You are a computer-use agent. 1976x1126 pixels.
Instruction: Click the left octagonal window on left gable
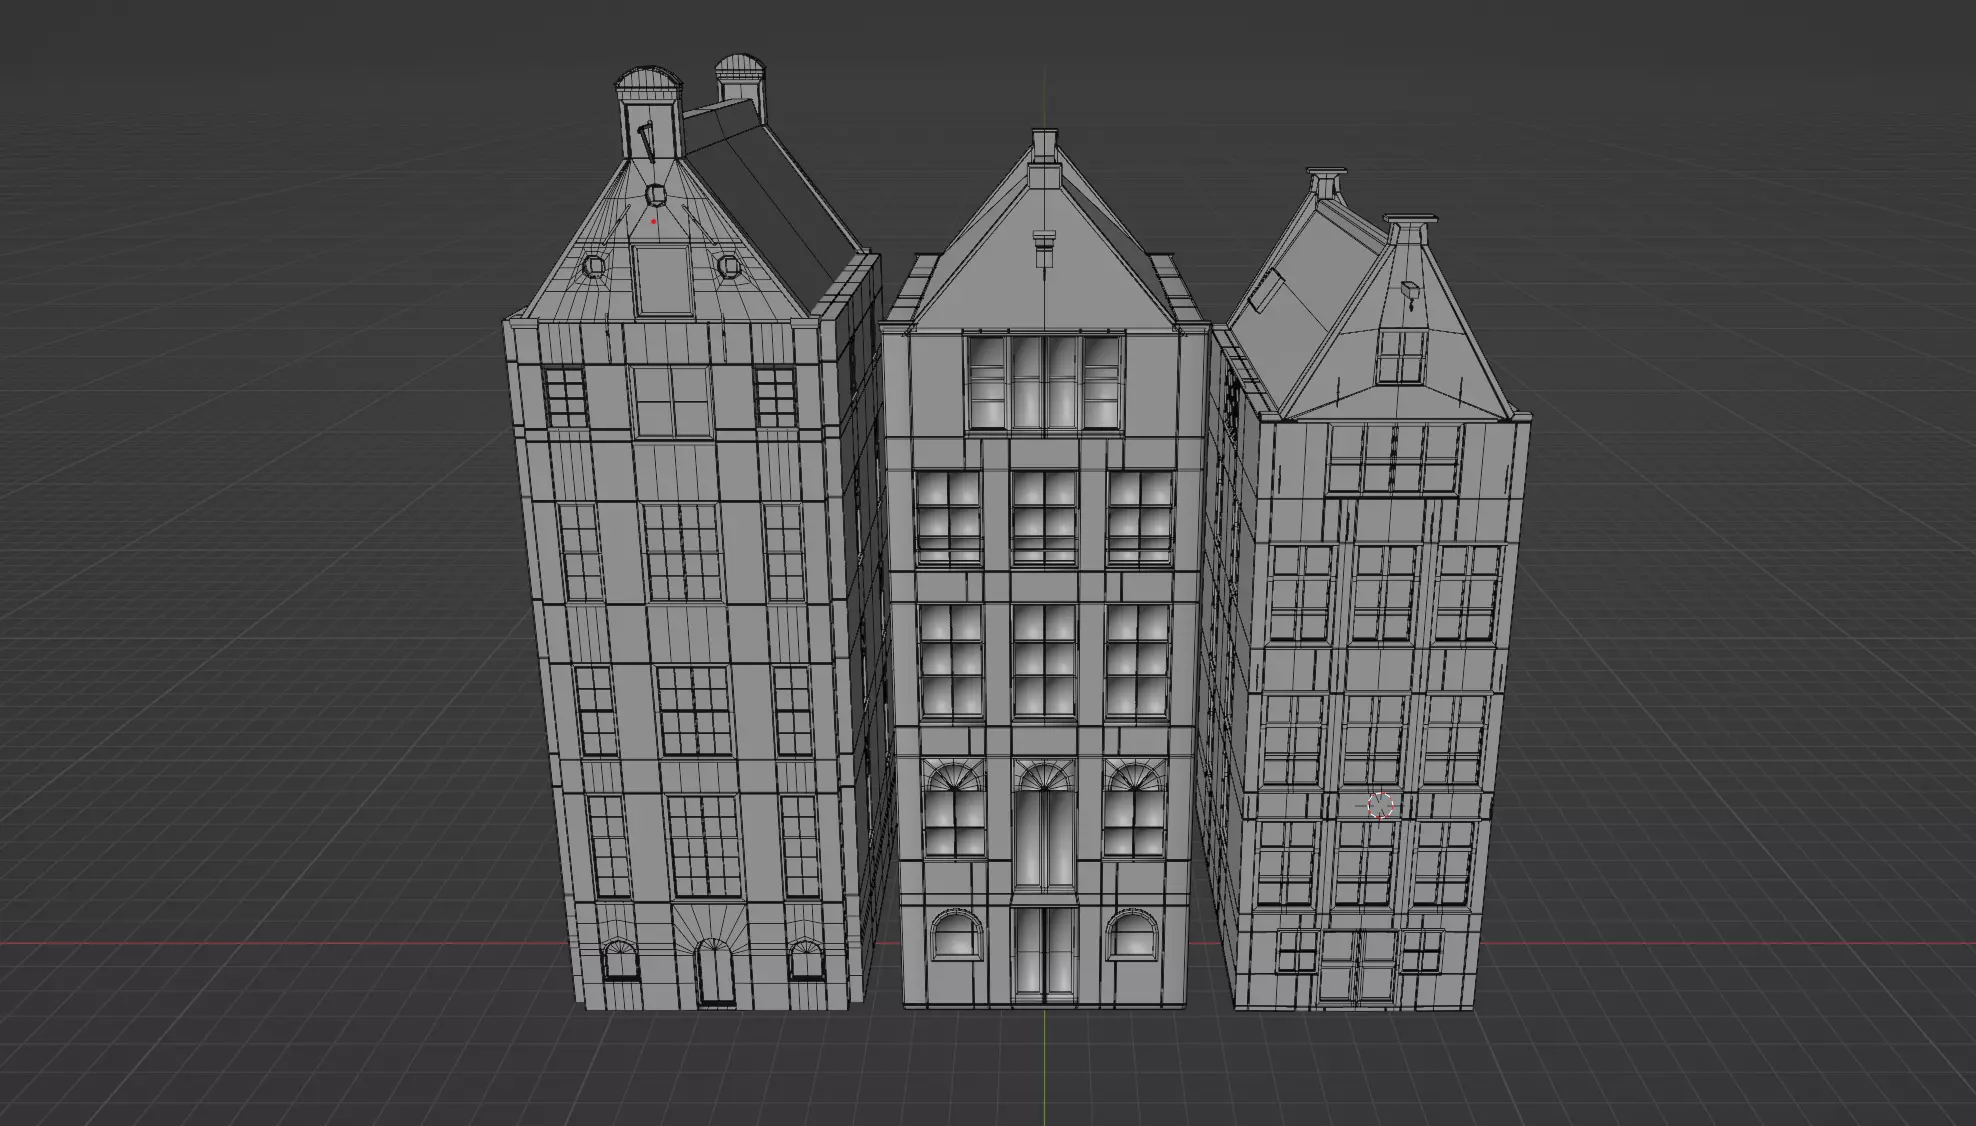pos(593,266)
